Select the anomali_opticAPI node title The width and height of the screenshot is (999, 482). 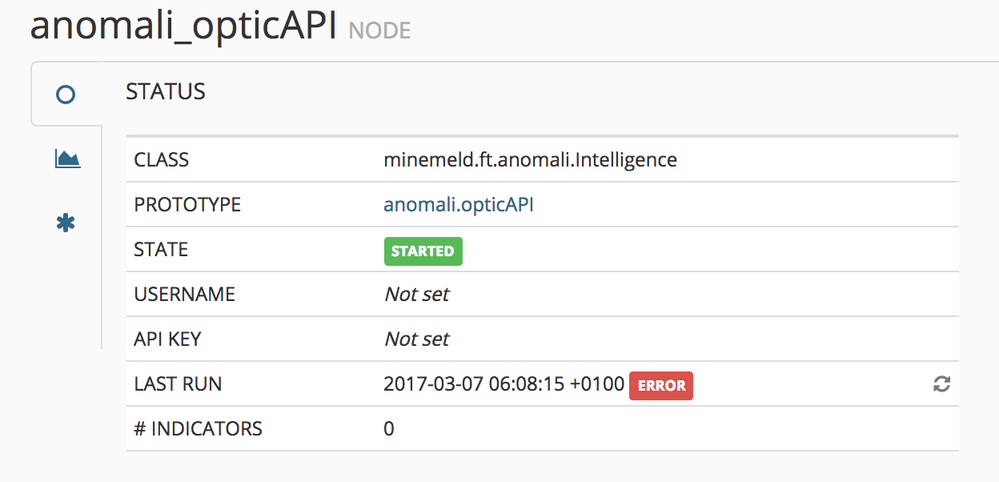coord(182,26)
